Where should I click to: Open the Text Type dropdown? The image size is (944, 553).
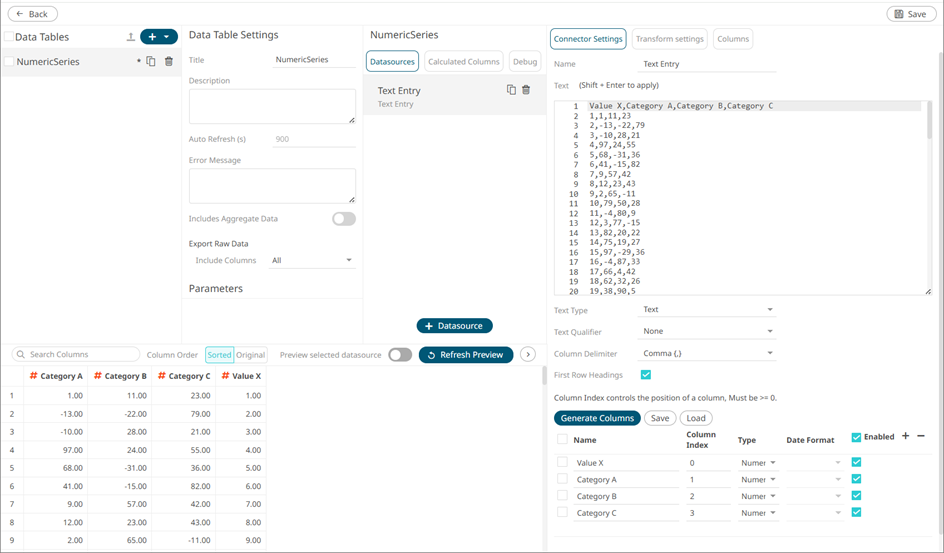pyautogui.click(x=706, y=310)
